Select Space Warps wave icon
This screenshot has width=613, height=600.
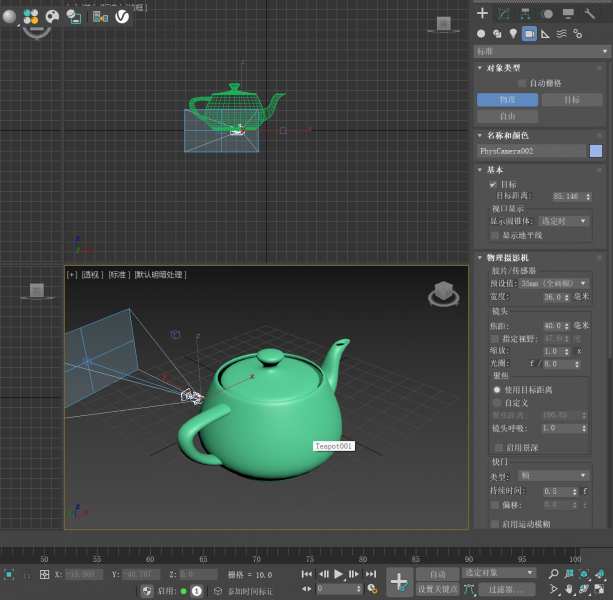[561, 34]
